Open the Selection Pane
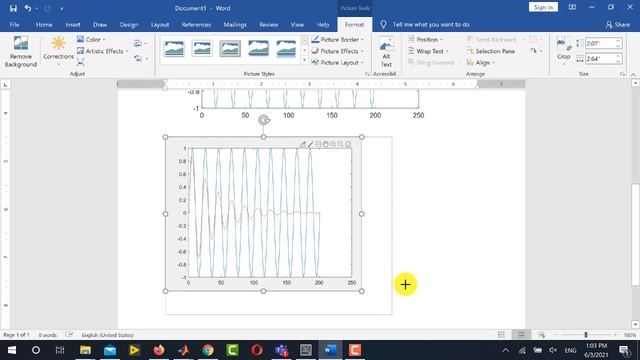The width and height of the screenshot is (640, 360). pyautogui.click(x=491, y=51)
